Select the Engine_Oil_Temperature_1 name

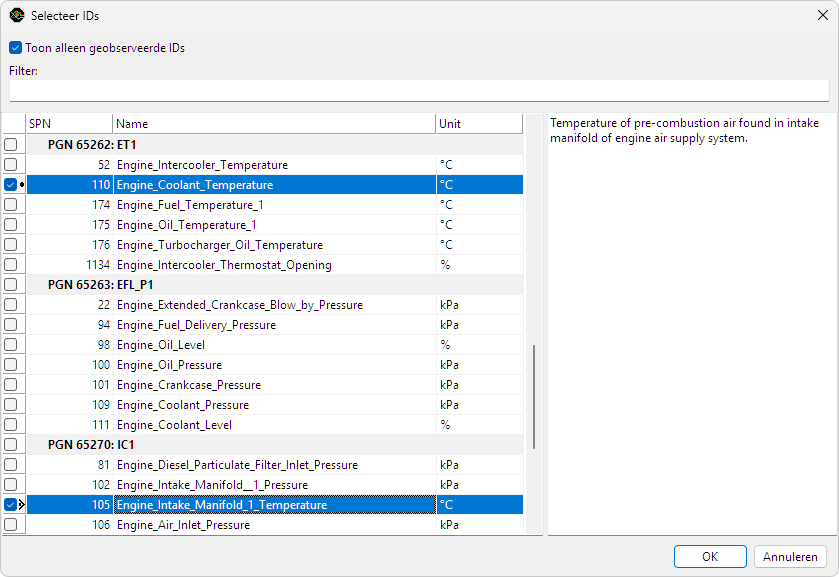pyautogui.click(x=186, y=225)
